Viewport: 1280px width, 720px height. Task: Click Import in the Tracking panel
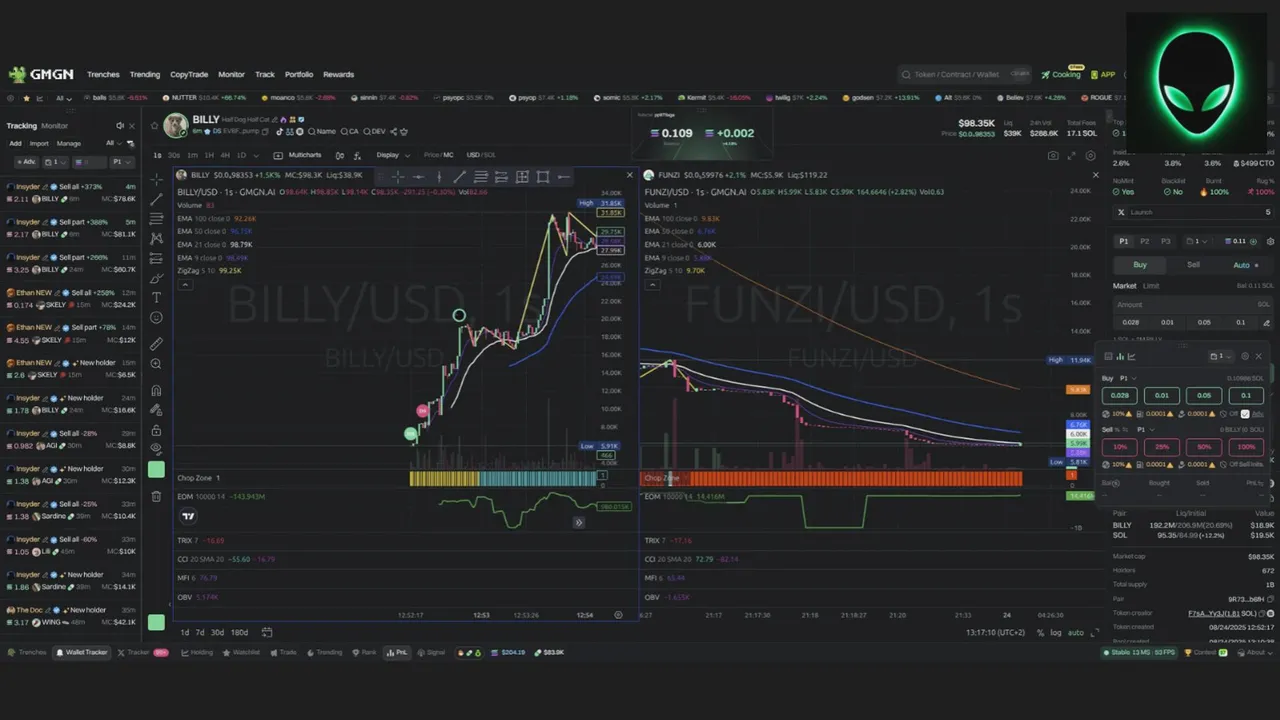(x=39, y=143)
